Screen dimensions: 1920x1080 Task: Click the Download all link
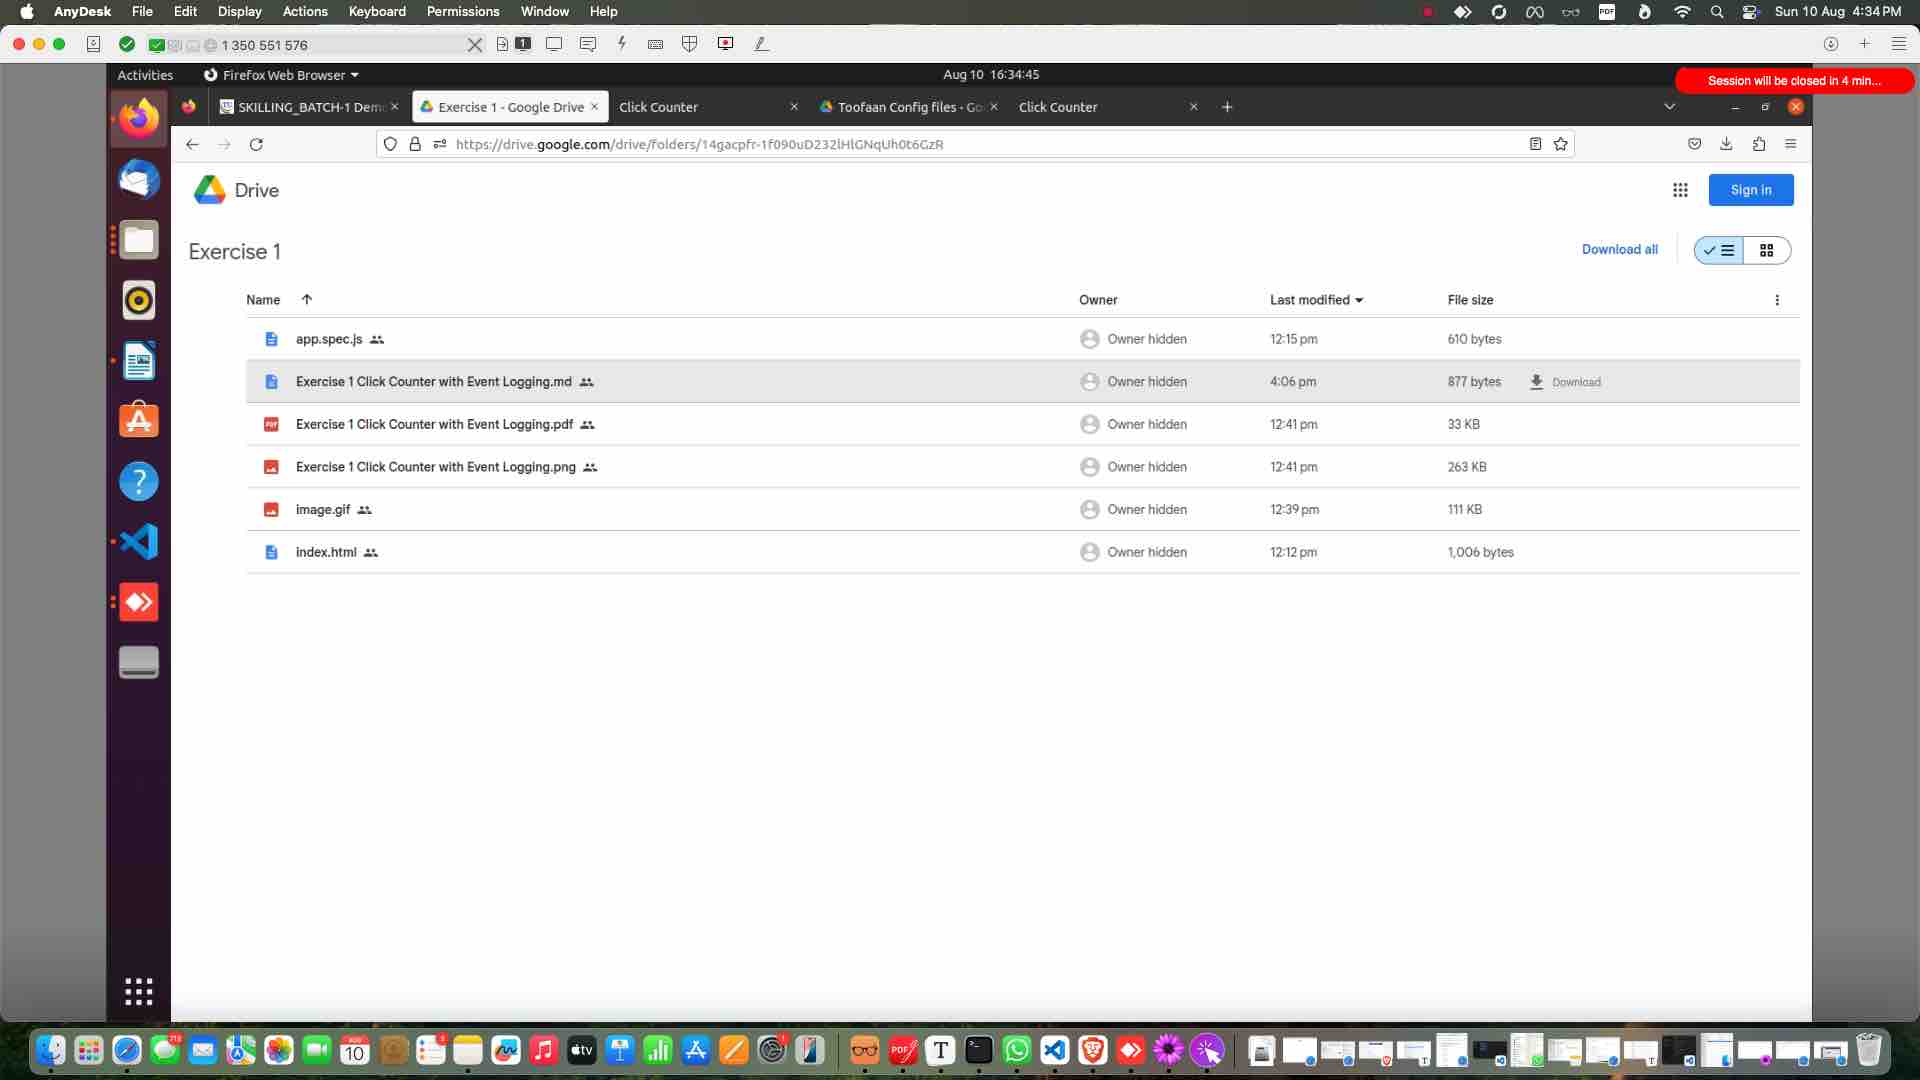(x=1619, y=249)
